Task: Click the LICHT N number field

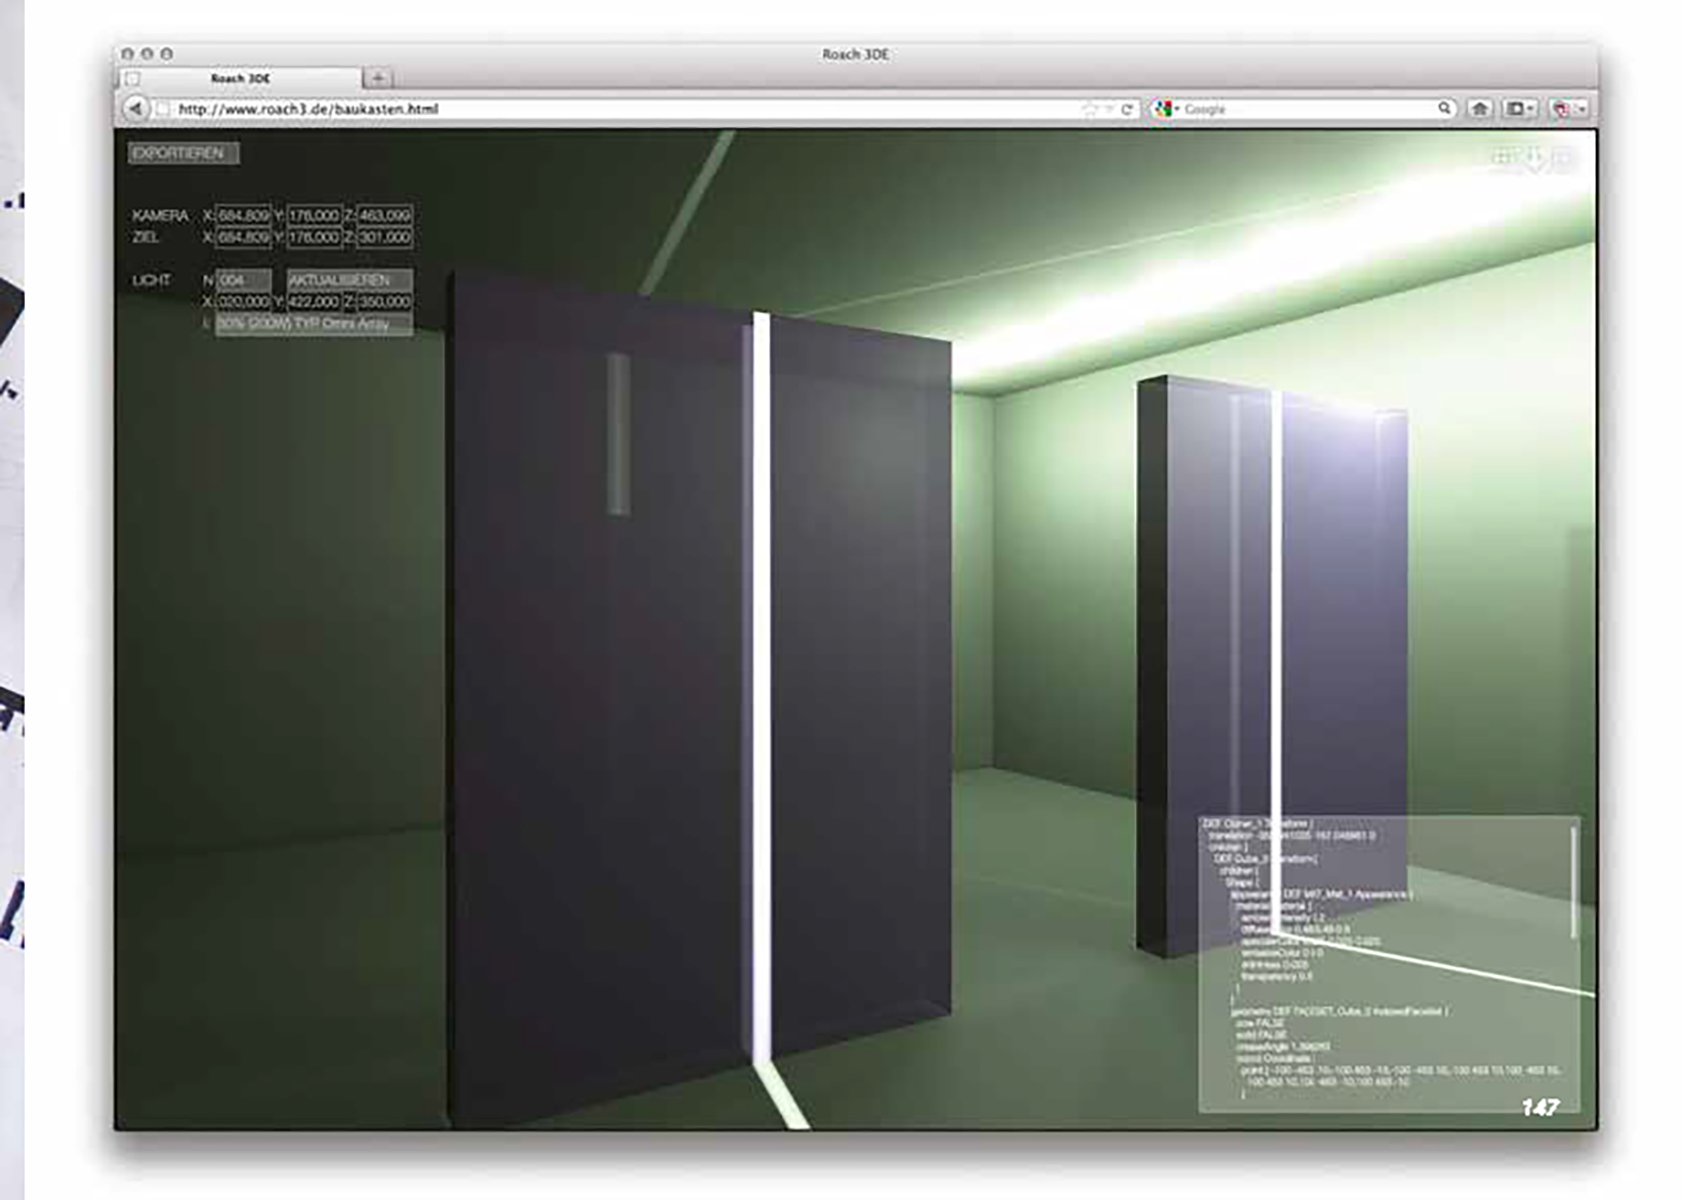Action: 243,280
